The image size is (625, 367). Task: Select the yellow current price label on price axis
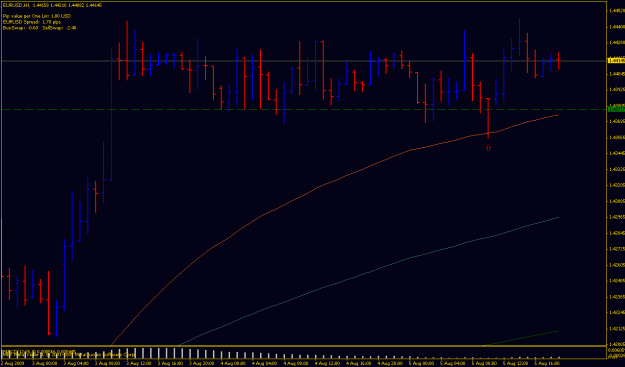click(615, 61)
